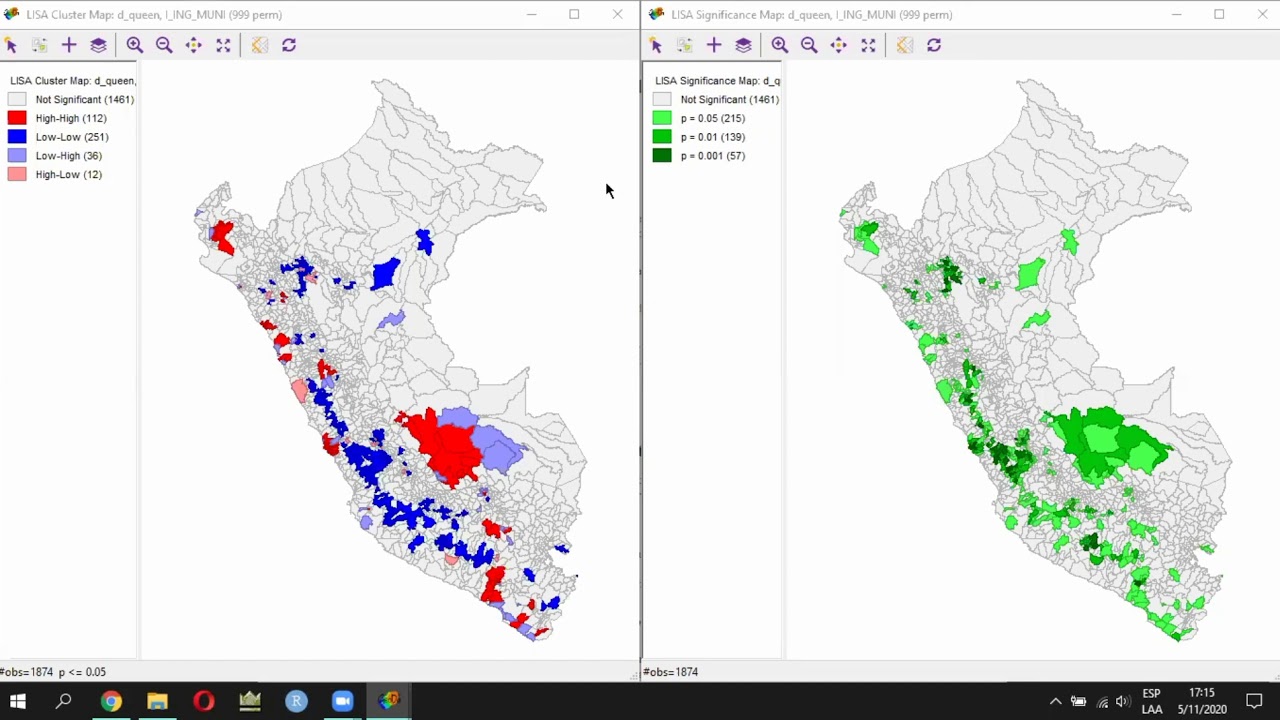This screenshot has width=1280, height=720.
Task: Click the Low-Low blue legend swatch
Action: 17,137
